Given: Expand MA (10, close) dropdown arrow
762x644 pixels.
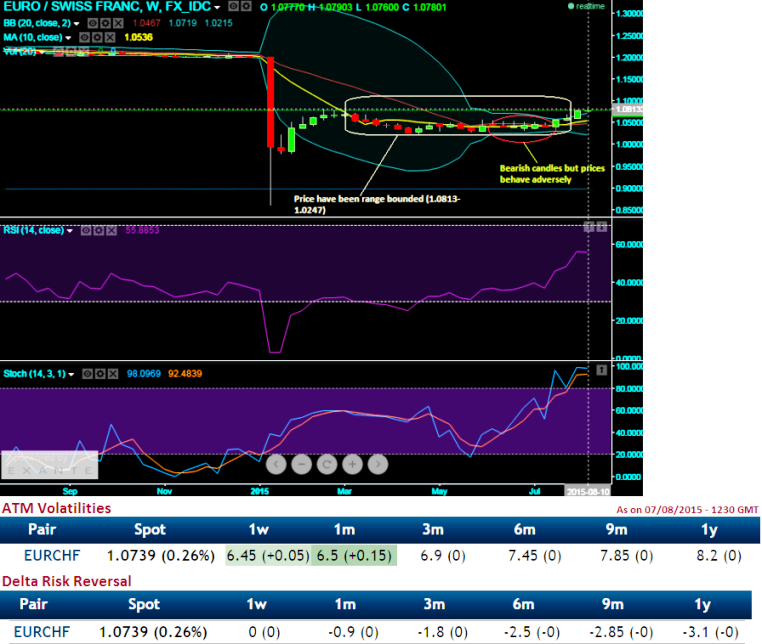Looking at the screenshot, I should [68, 38].
